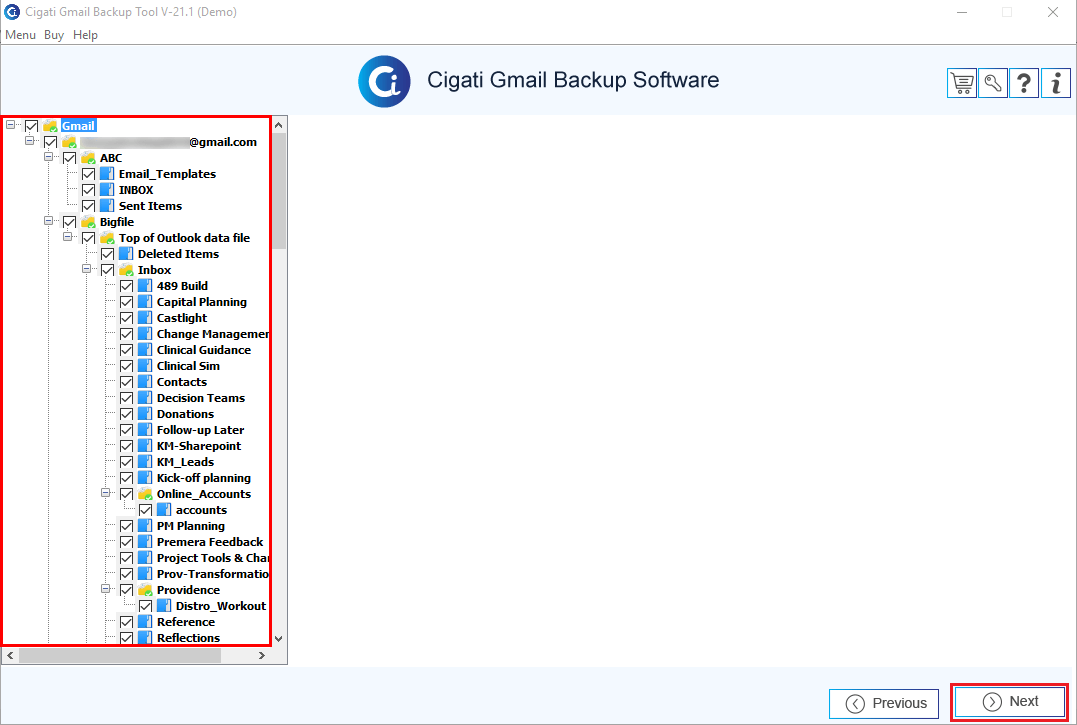This screenshot has height=725, width=1077.
Task: Open the key activation icon
Action: (993, 84)
